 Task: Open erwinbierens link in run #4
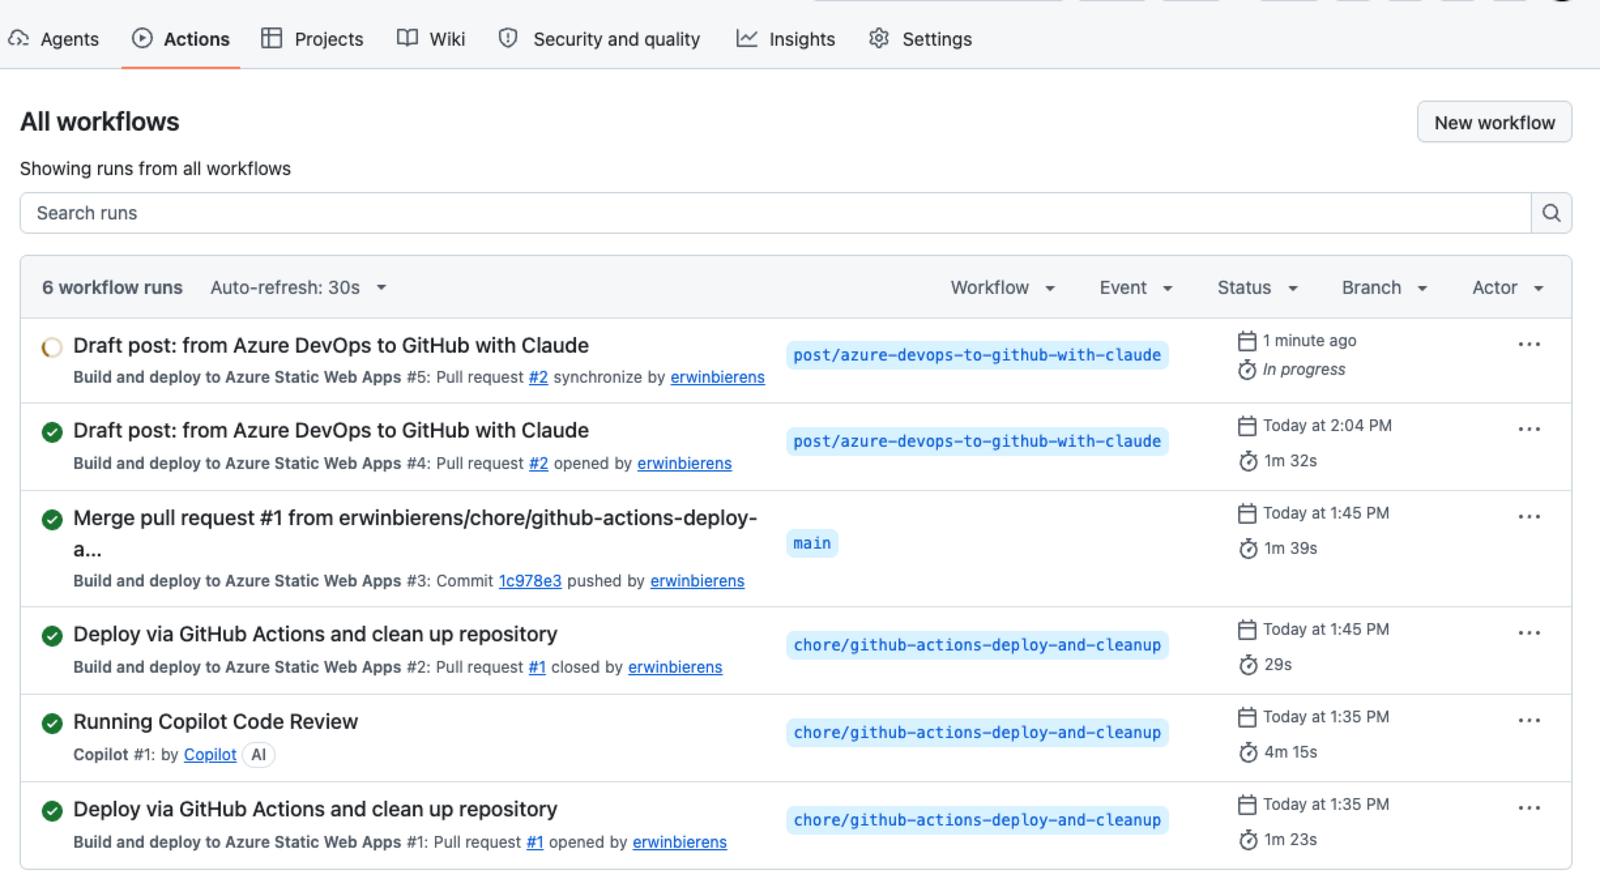684,463
